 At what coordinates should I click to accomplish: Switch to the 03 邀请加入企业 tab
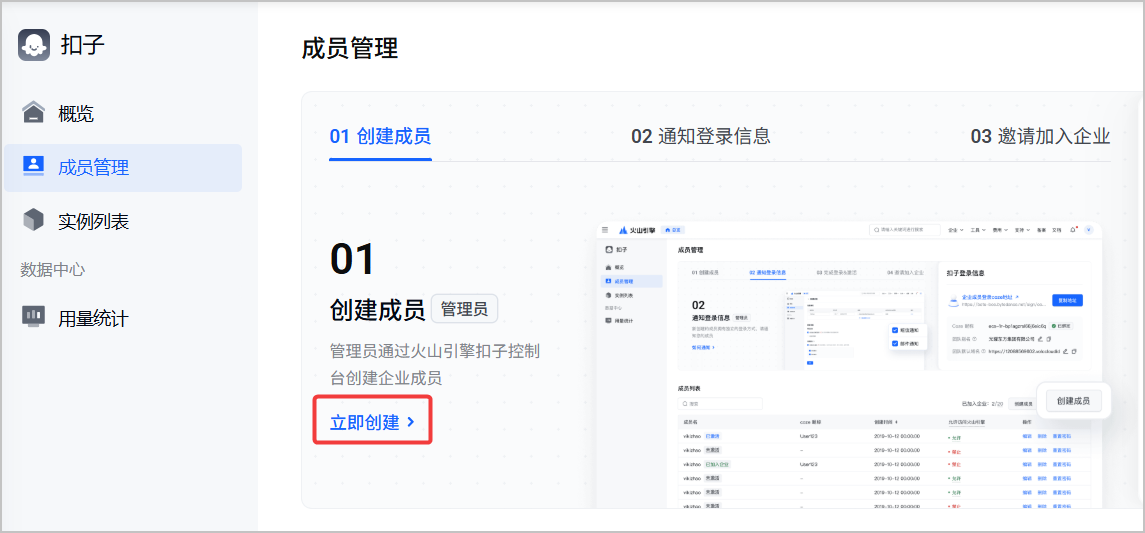(x=1040, y=137)
